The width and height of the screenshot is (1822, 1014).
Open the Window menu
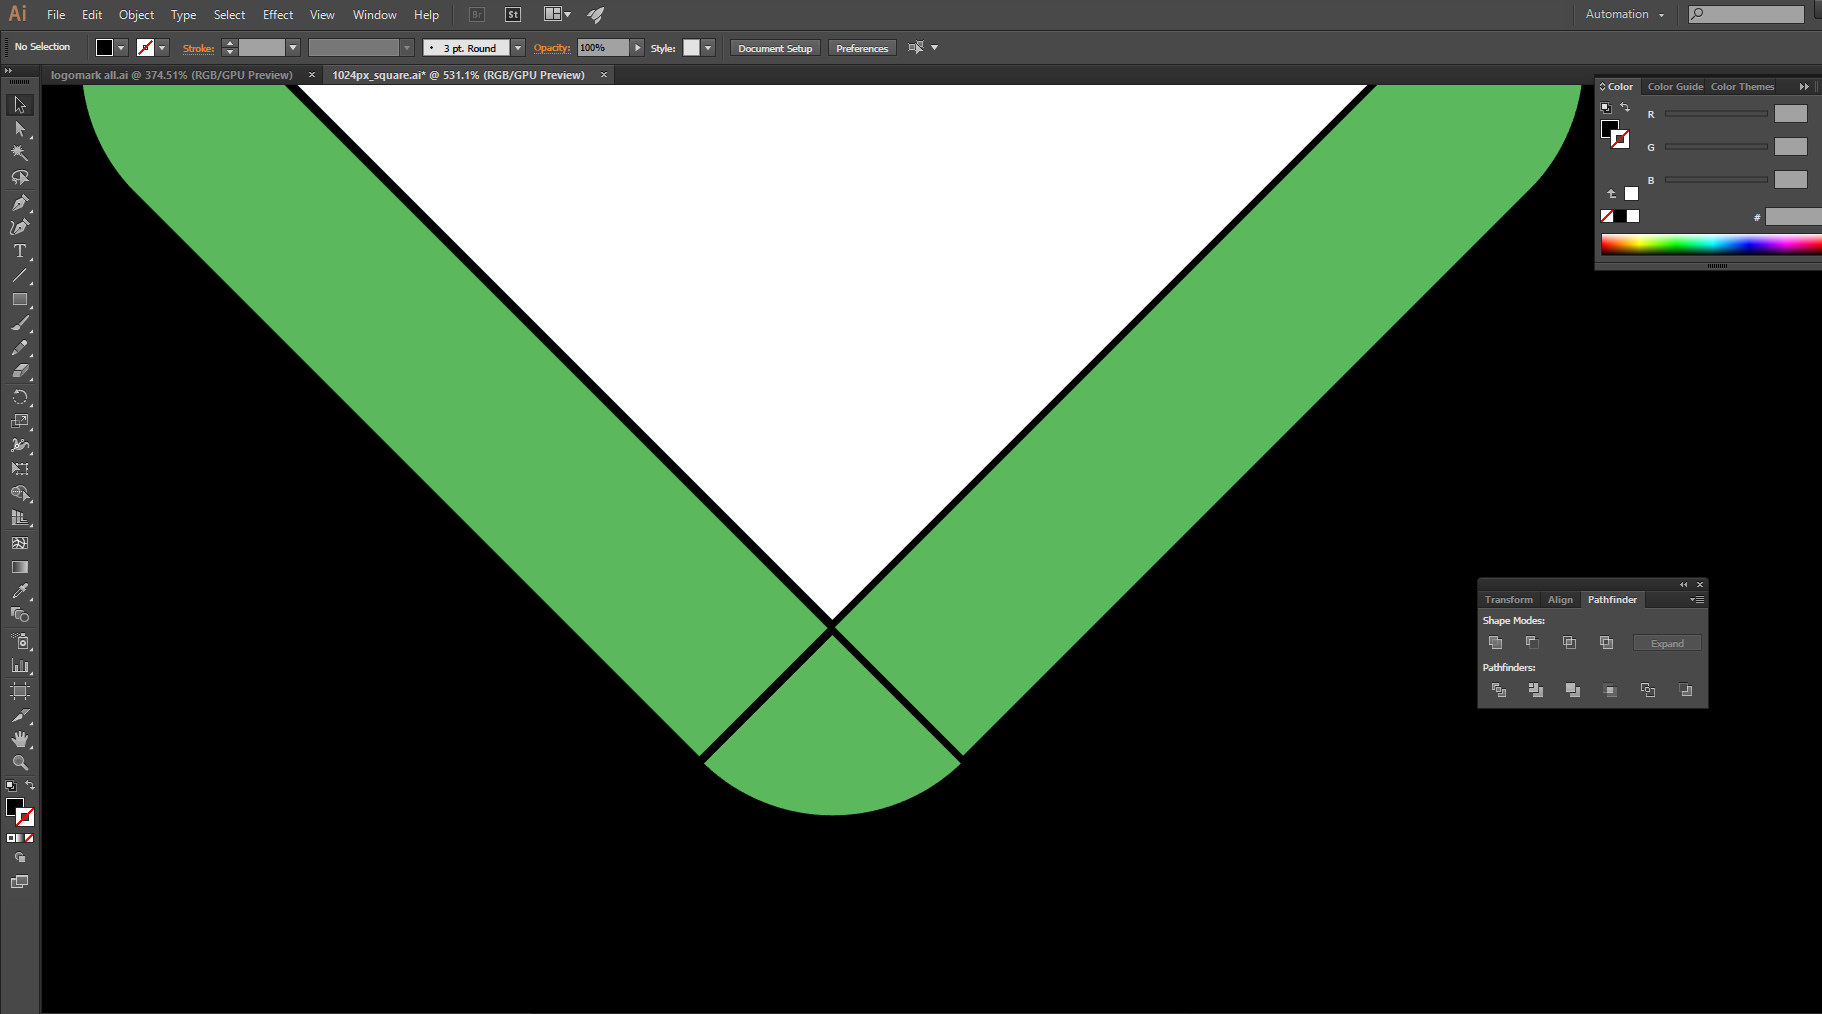pyautogui.click(x=375, y=15)
